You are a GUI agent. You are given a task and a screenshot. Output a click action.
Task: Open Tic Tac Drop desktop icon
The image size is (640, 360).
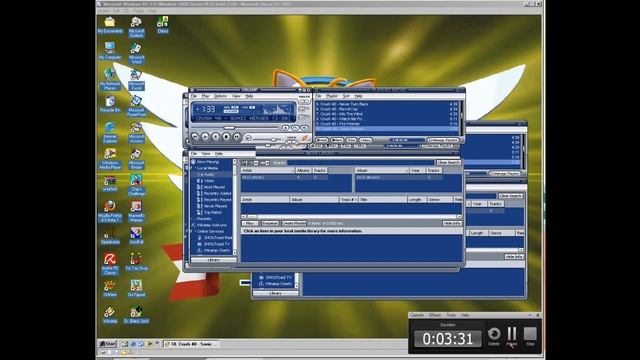[136, 262]
